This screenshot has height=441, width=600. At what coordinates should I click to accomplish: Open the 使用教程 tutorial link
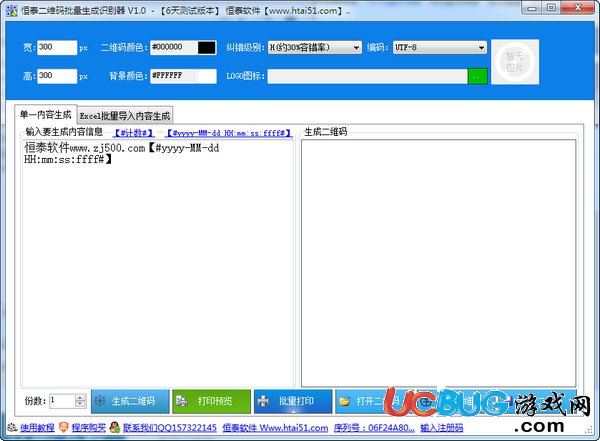(37, 428)
